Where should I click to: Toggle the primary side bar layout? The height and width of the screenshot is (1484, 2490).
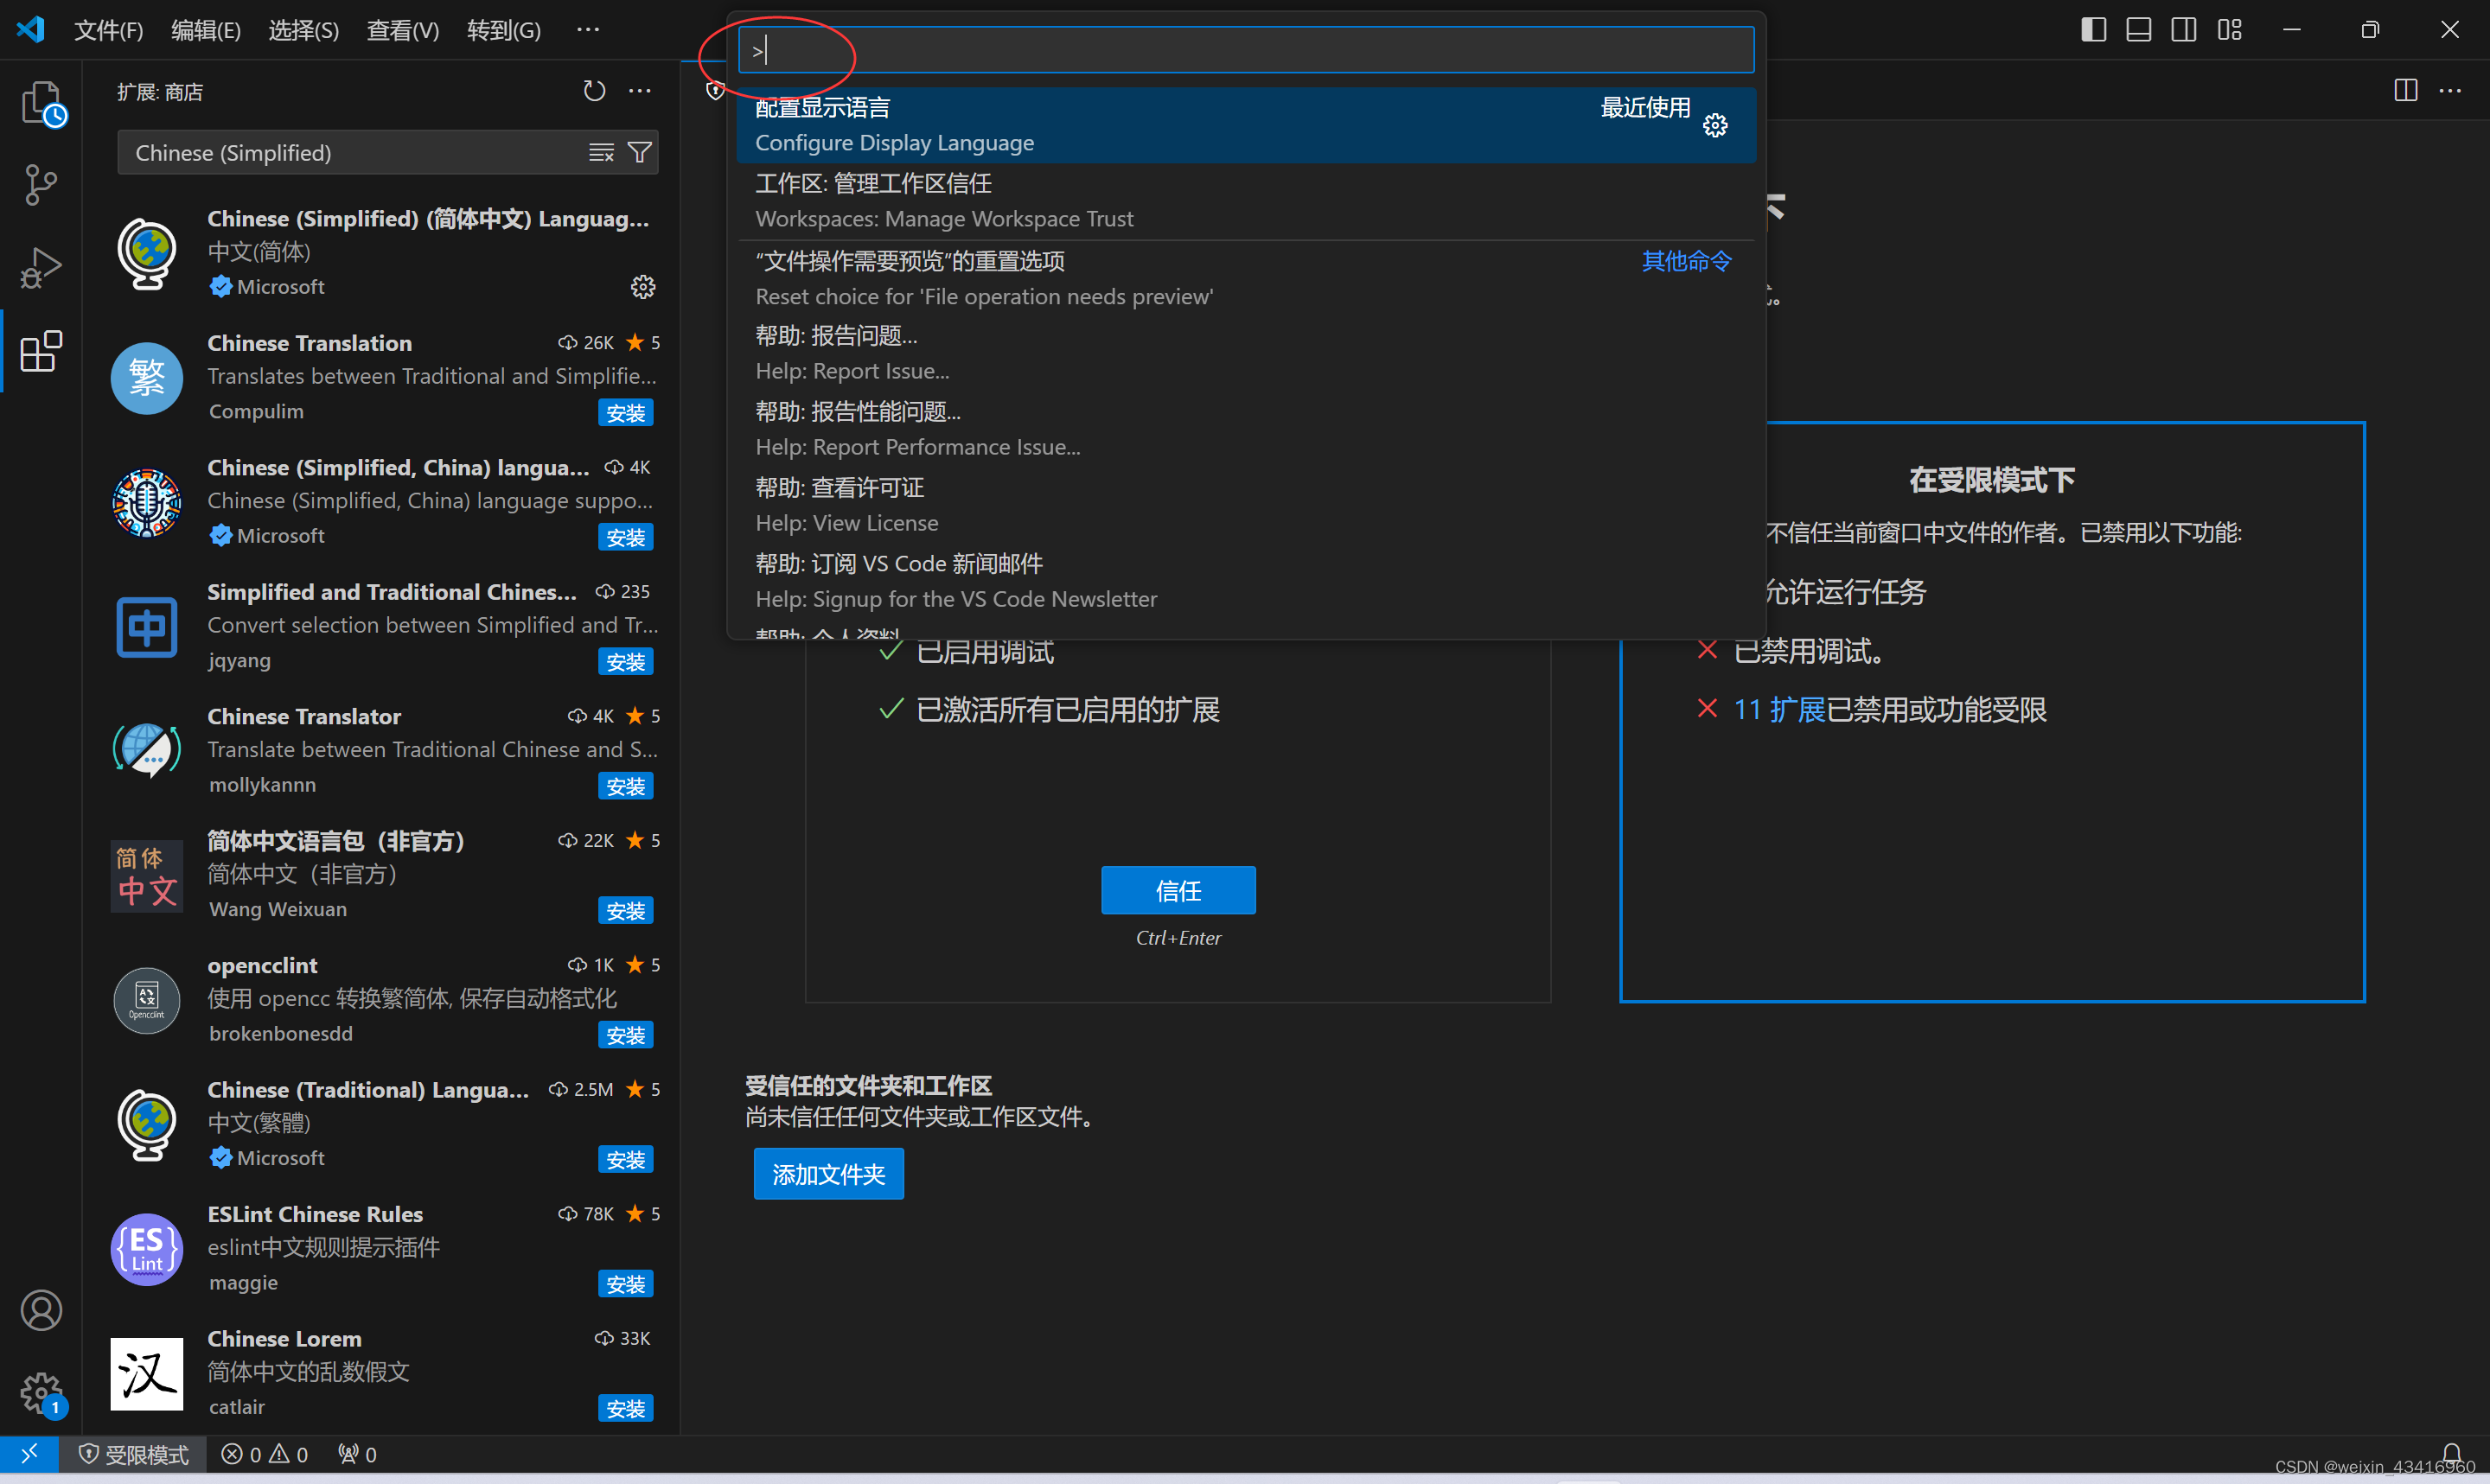pyautogui.click(x=2093, y=30)
